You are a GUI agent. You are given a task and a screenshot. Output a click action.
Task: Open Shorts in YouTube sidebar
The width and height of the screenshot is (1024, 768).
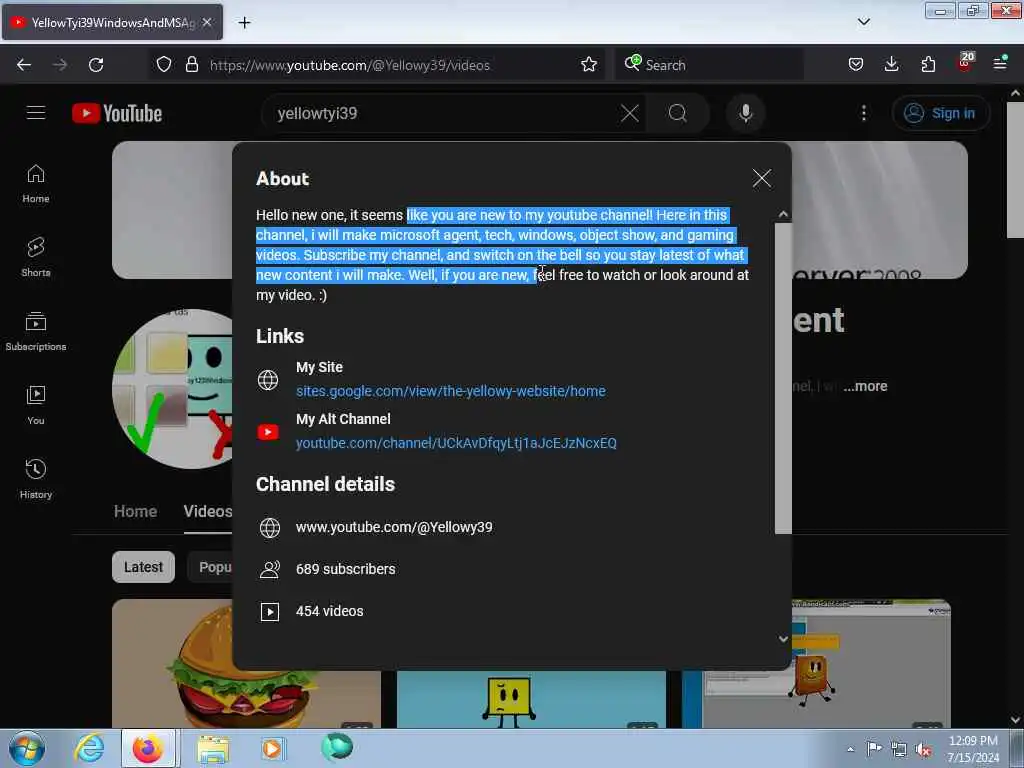click(x=36, y=257)
